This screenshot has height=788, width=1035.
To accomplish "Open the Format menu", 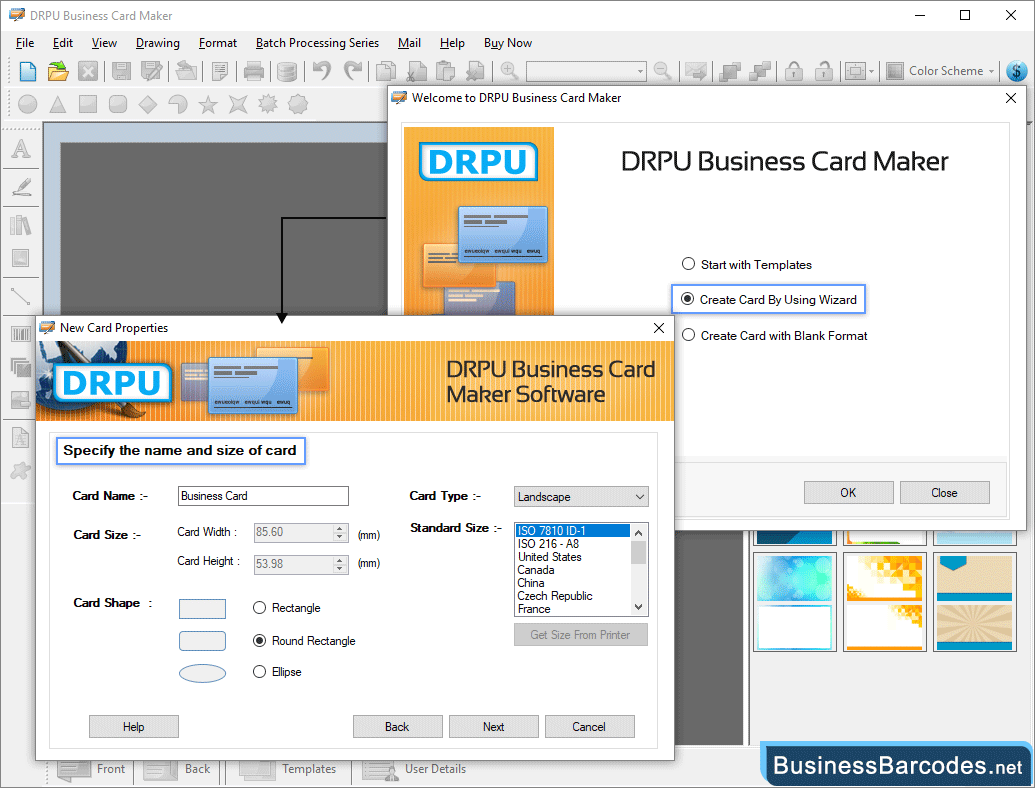I will tap(218, 43).
